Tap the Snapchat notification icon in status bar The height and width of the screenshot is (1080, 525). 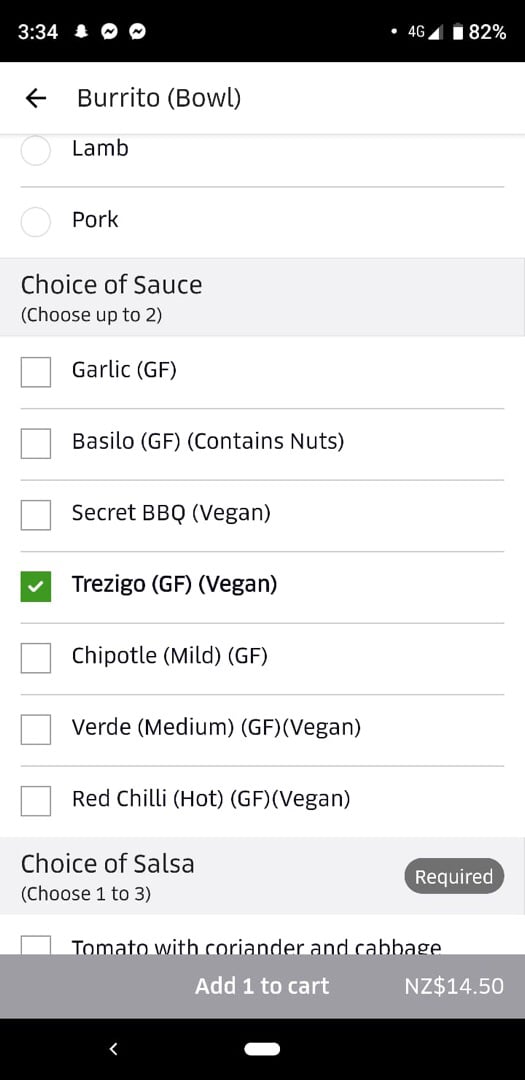[x=81, y=32]
